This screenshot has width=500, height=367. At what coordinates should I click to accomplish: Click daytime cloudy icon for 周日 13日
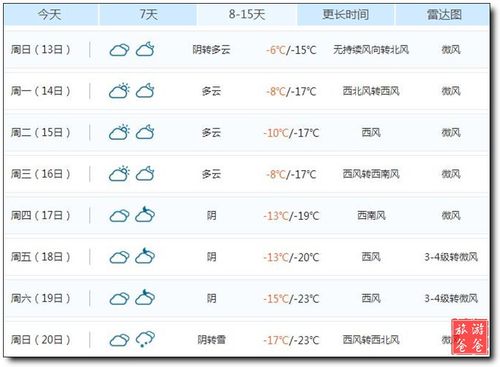(119, 50)
